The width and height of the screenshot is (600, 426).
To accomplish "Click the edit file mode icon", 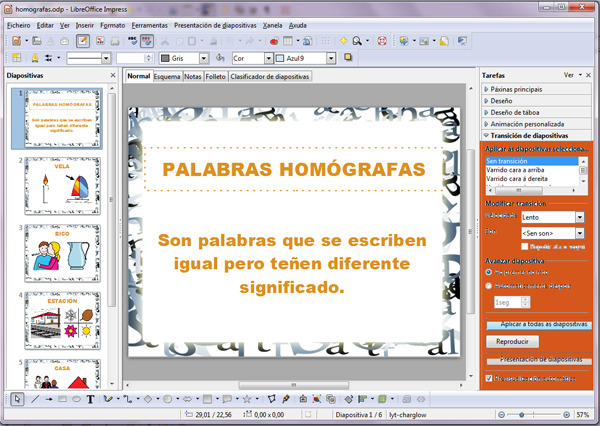I will 84,41.
